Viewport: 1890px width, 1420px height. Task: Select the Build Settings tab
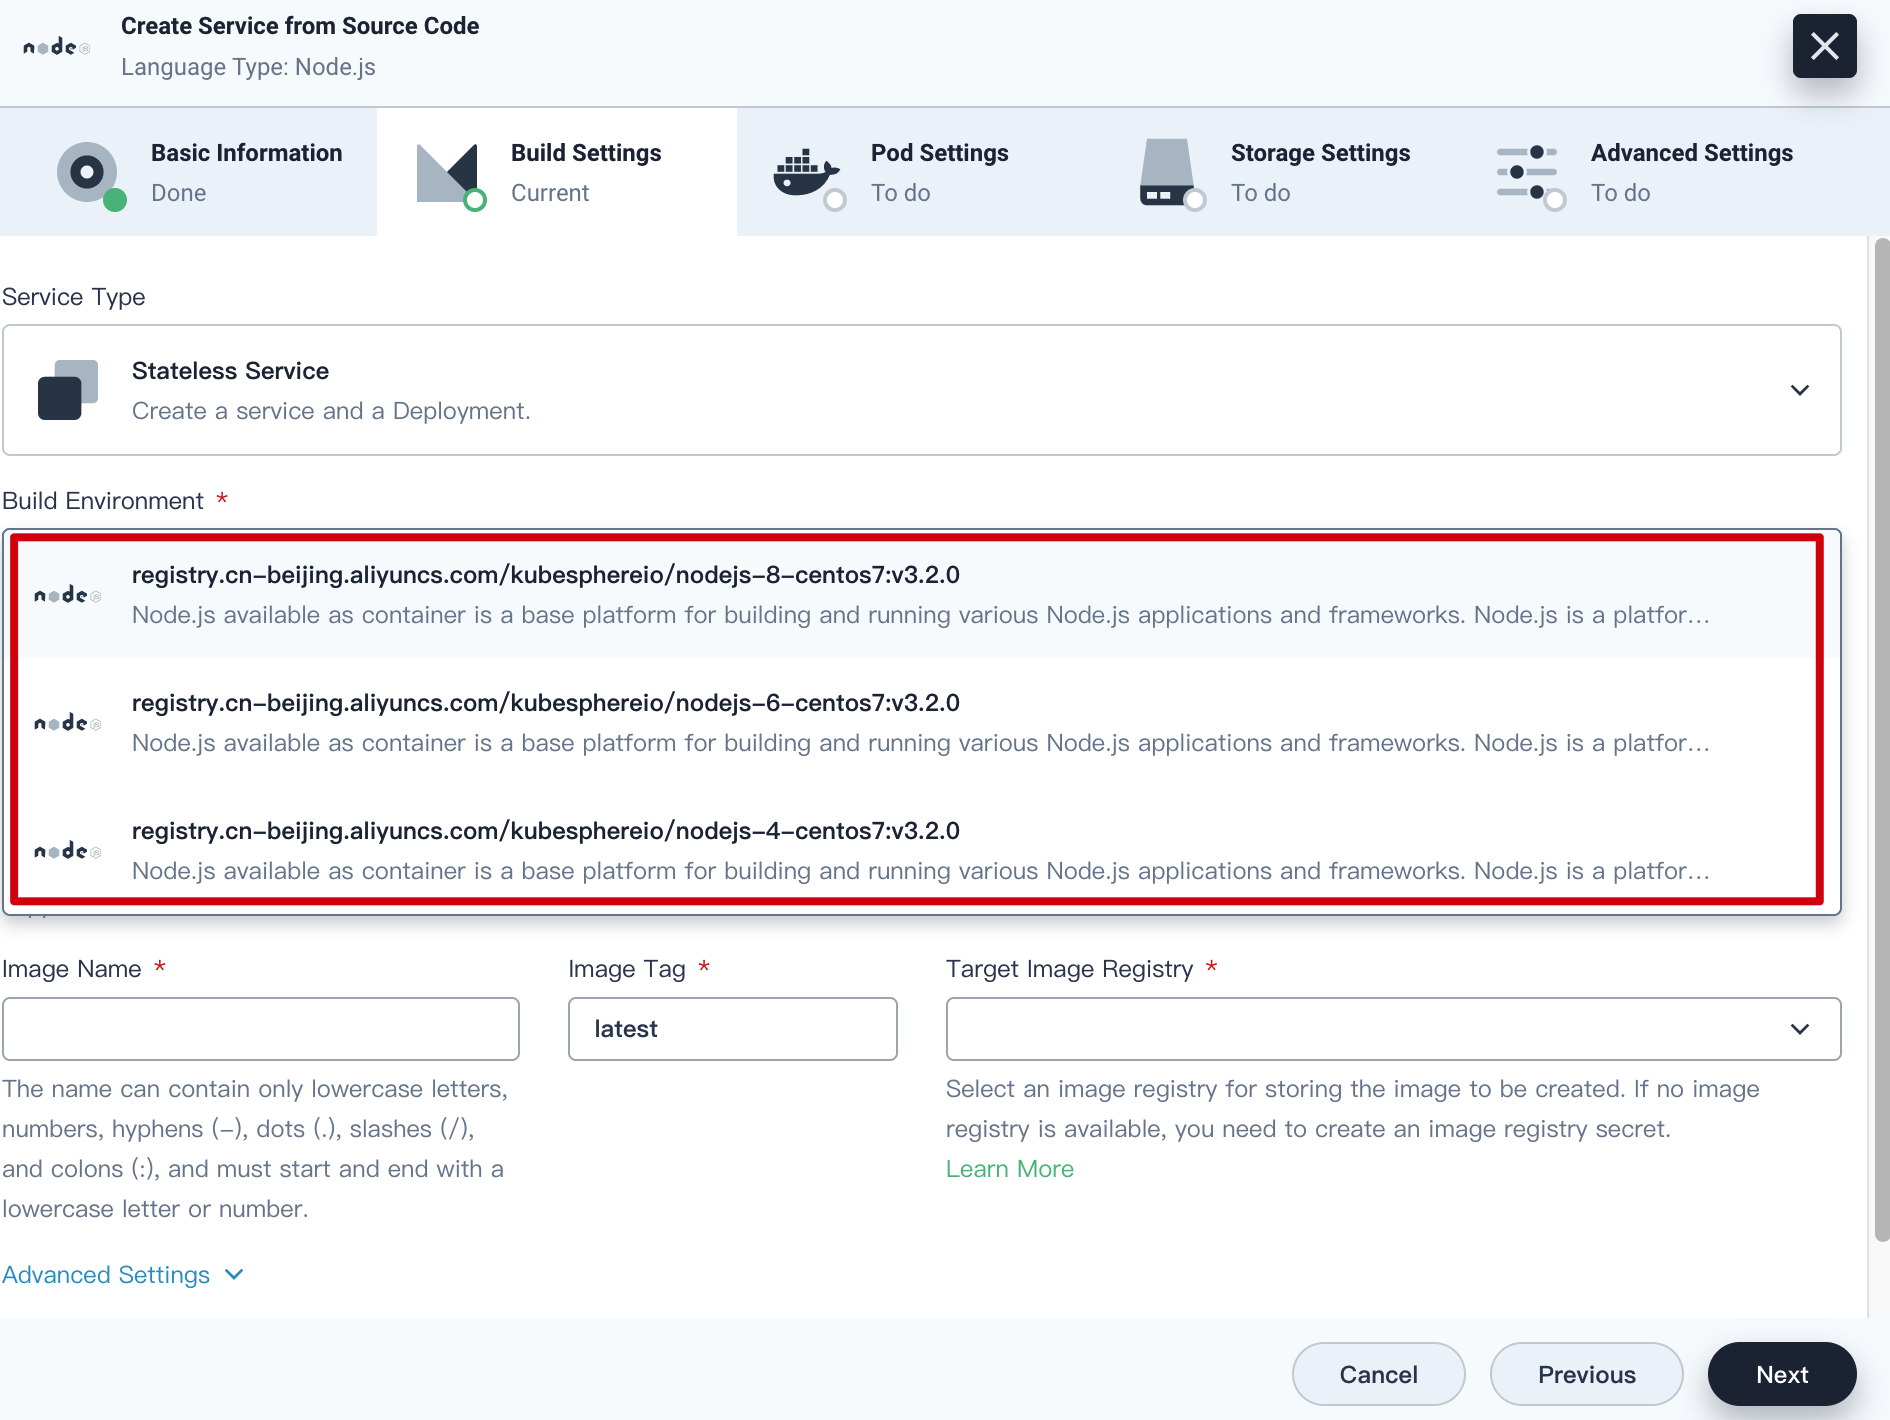(557, 172)
